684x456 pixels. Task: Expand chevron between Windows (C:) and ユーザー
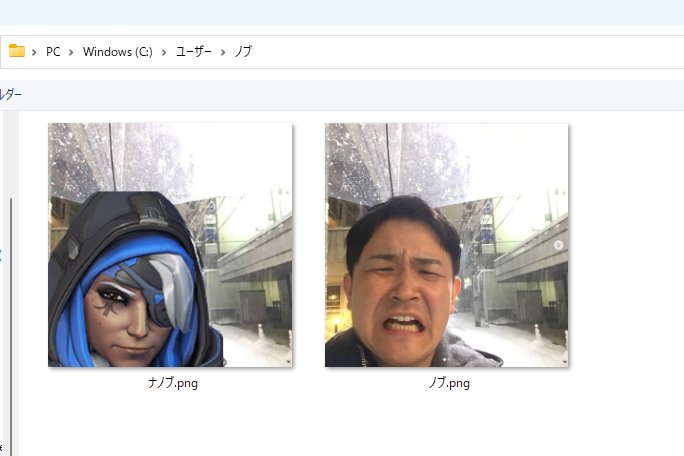(x=164, y=52)
